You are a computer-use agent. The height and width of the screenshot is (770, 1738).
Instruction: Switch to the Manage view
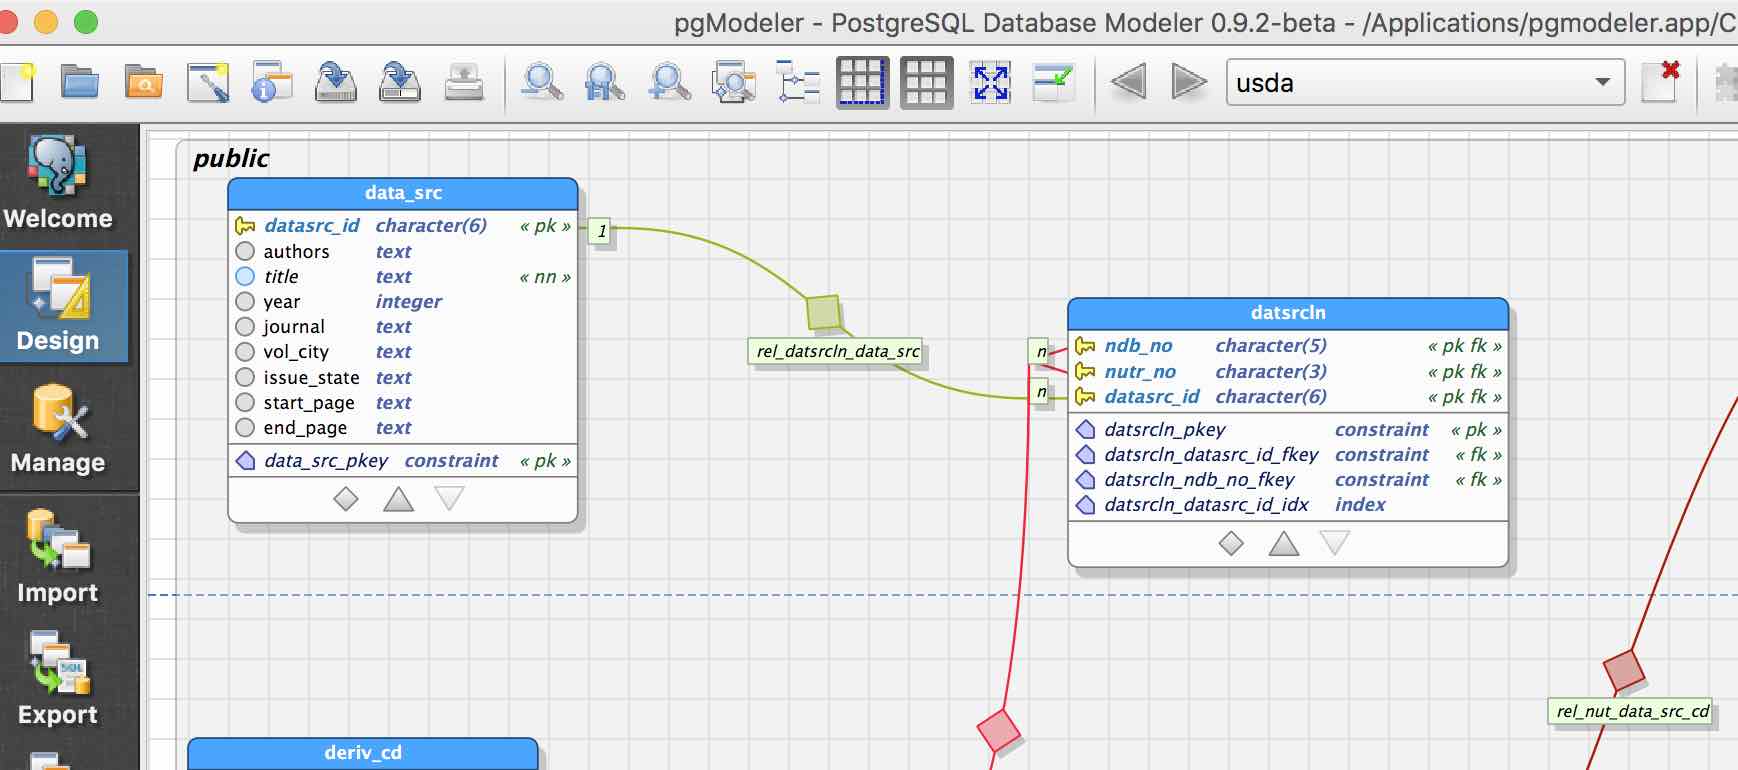pyautogui.click(x=58, y=430)
